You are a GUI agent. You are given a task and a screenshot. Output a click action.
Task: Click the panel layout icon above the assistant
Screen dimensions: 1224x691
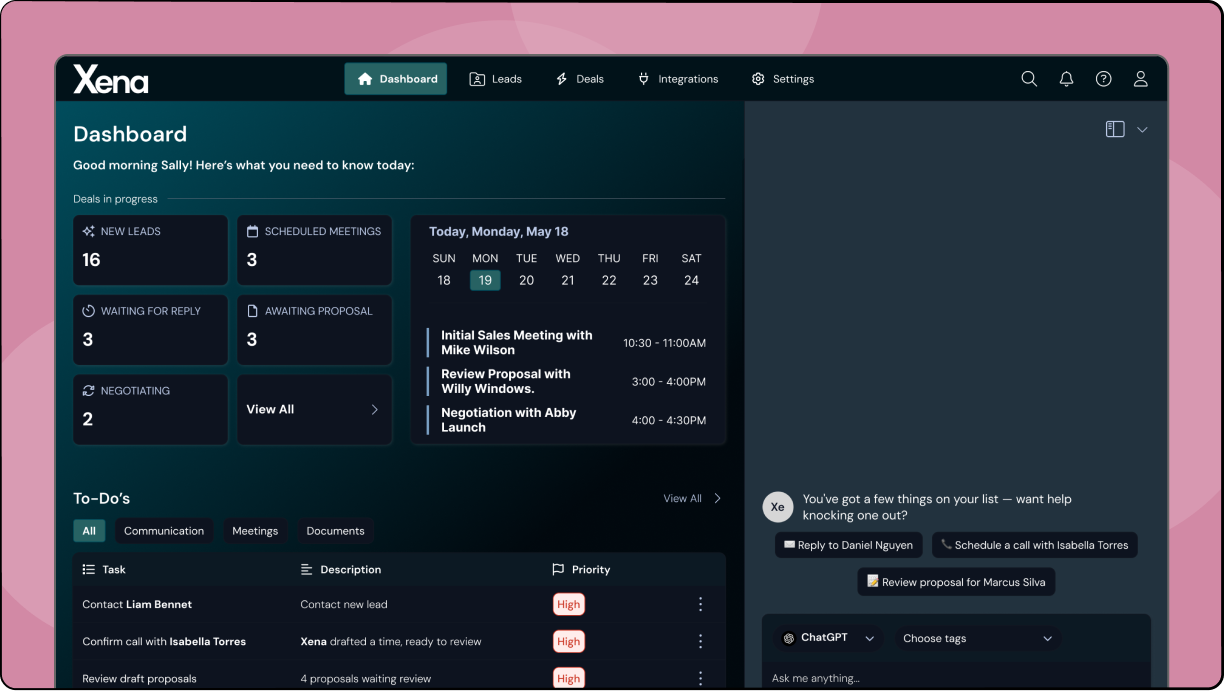[x=1115, y=129]
